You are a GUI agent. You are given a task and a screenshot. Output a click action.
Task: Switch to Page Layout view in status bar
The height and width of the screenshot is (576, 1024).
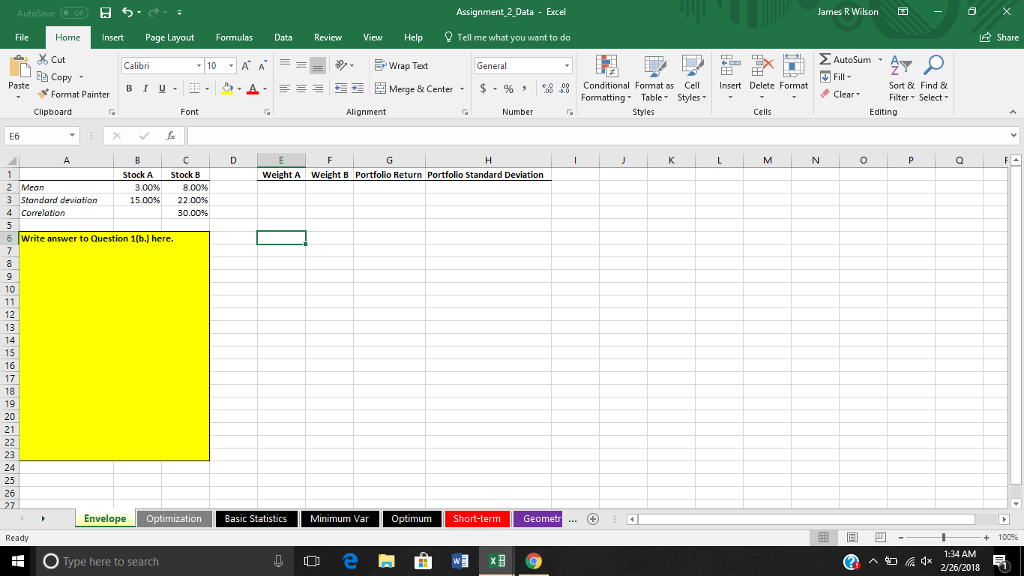(852, 537)
